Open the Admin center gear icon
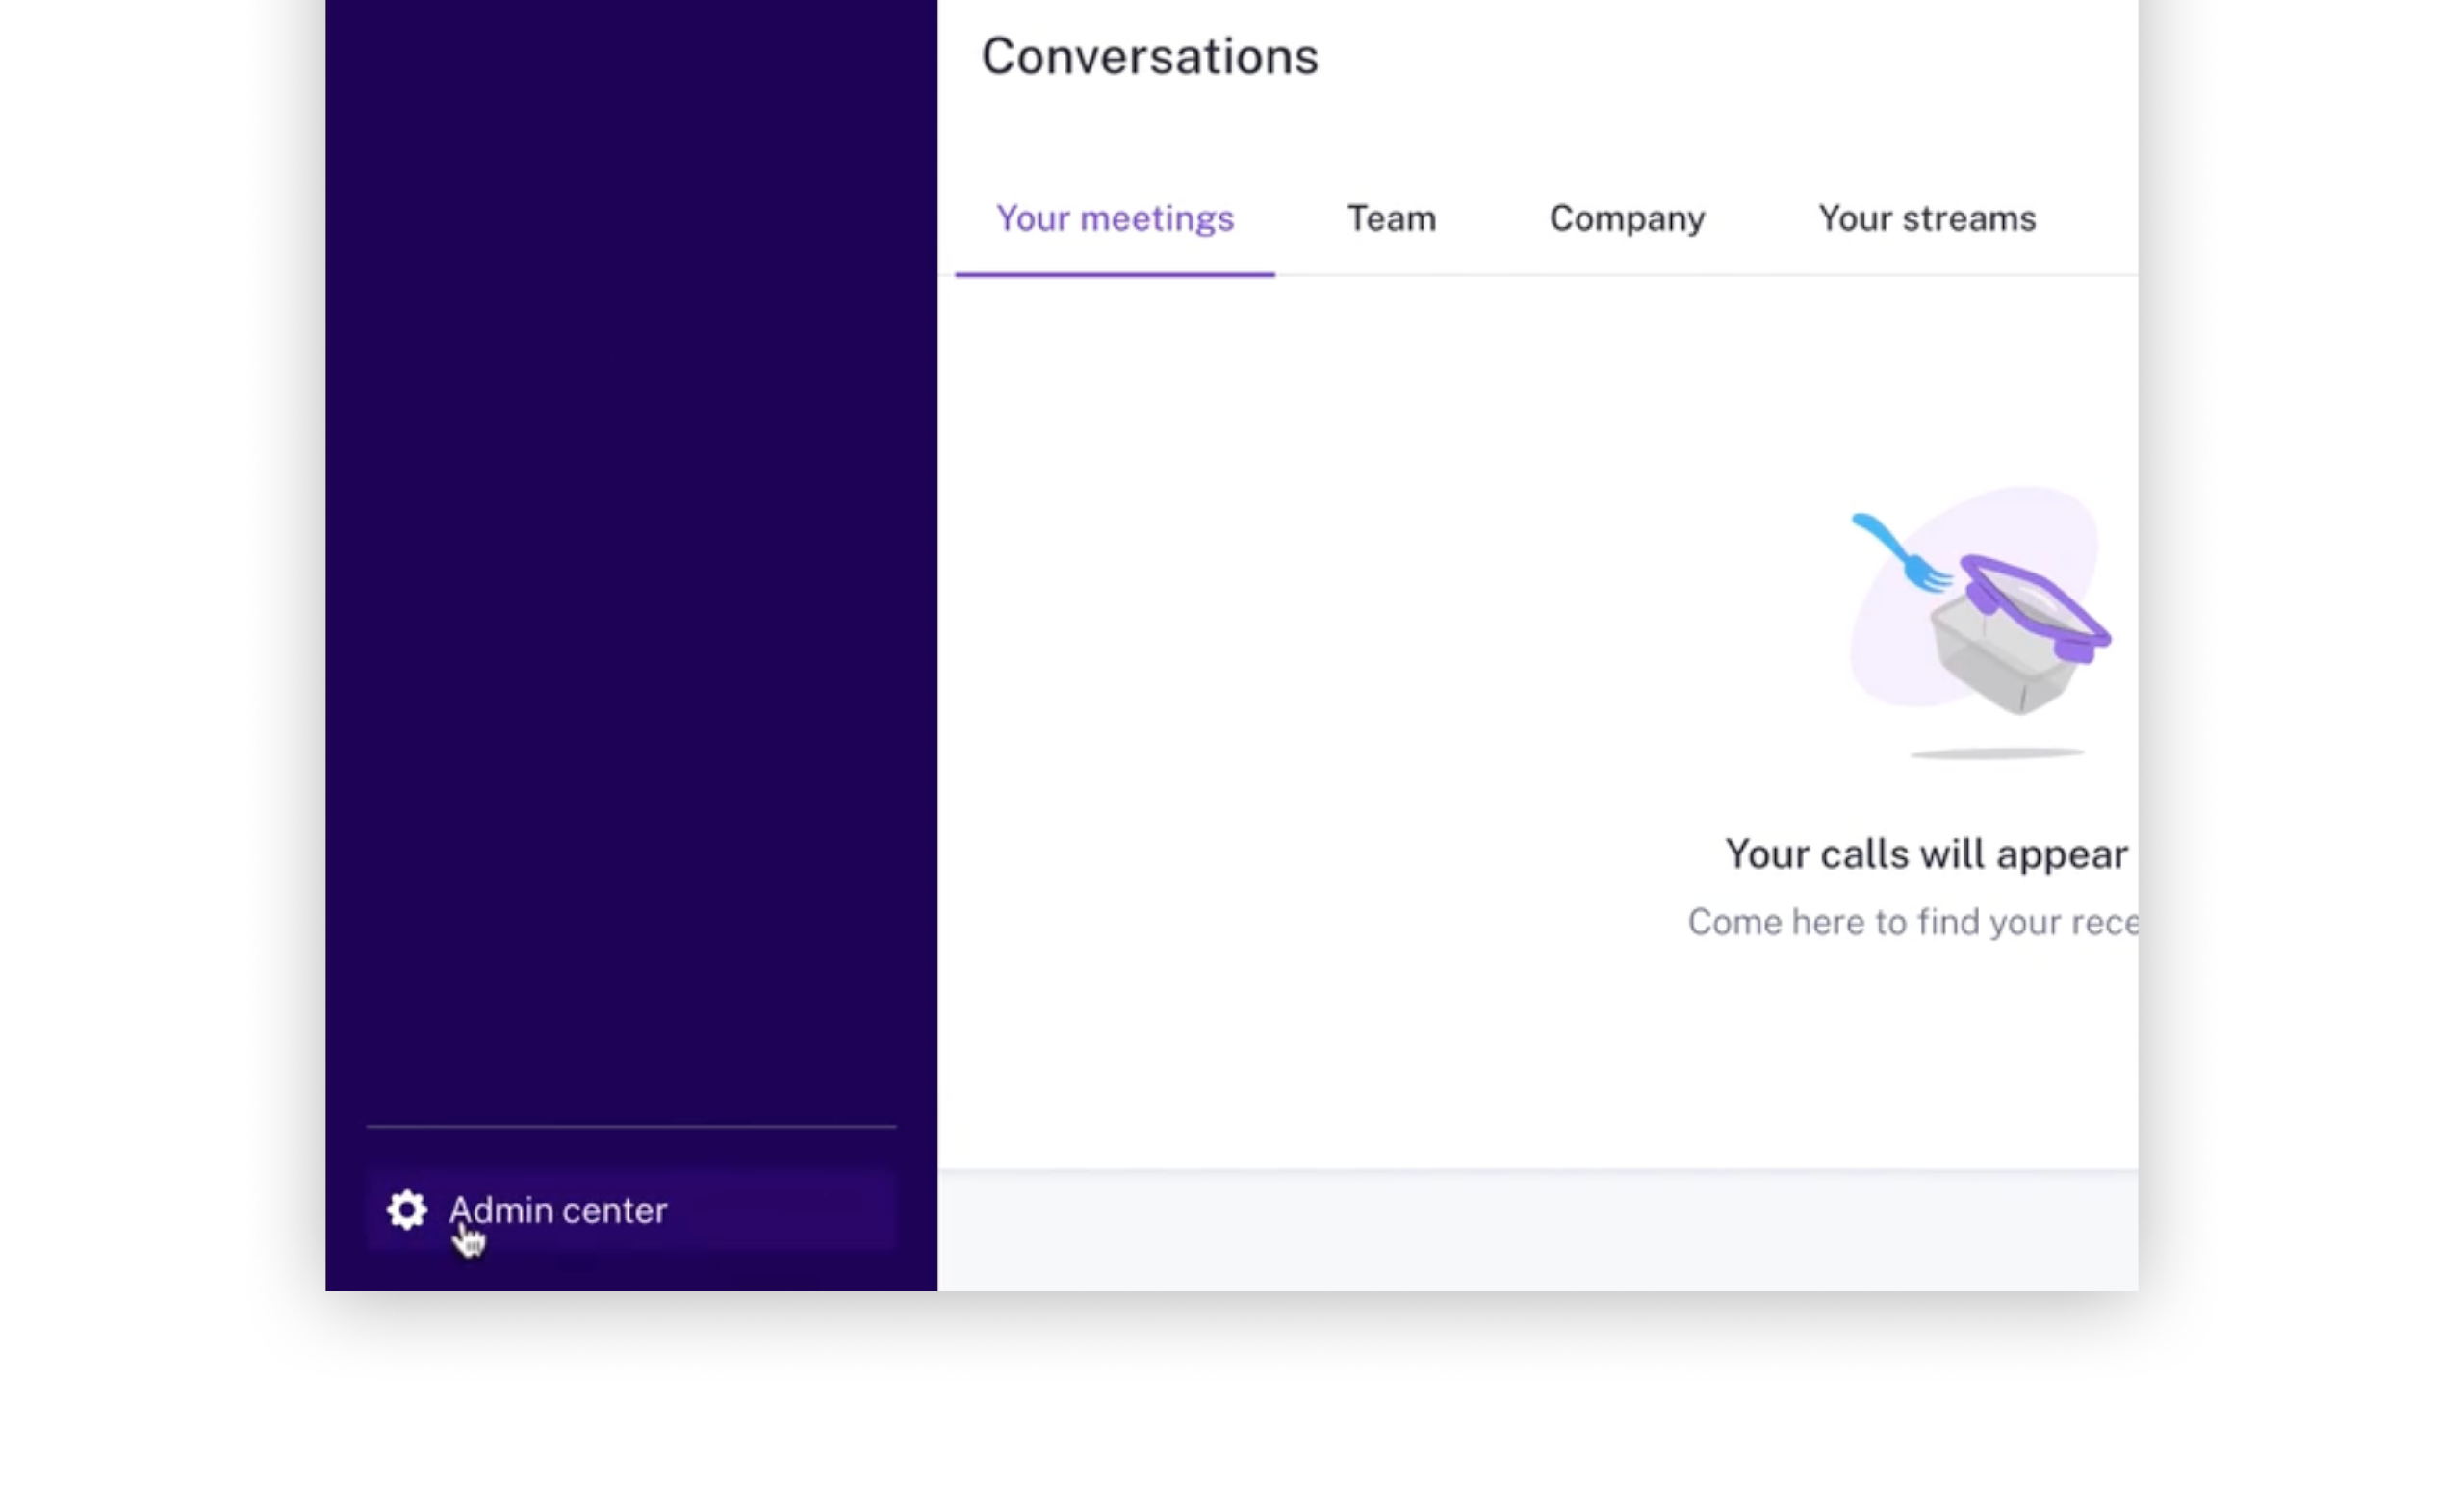This screenshot has height=1503, width=2464. pyautogui.click(x=407, y=1210)
